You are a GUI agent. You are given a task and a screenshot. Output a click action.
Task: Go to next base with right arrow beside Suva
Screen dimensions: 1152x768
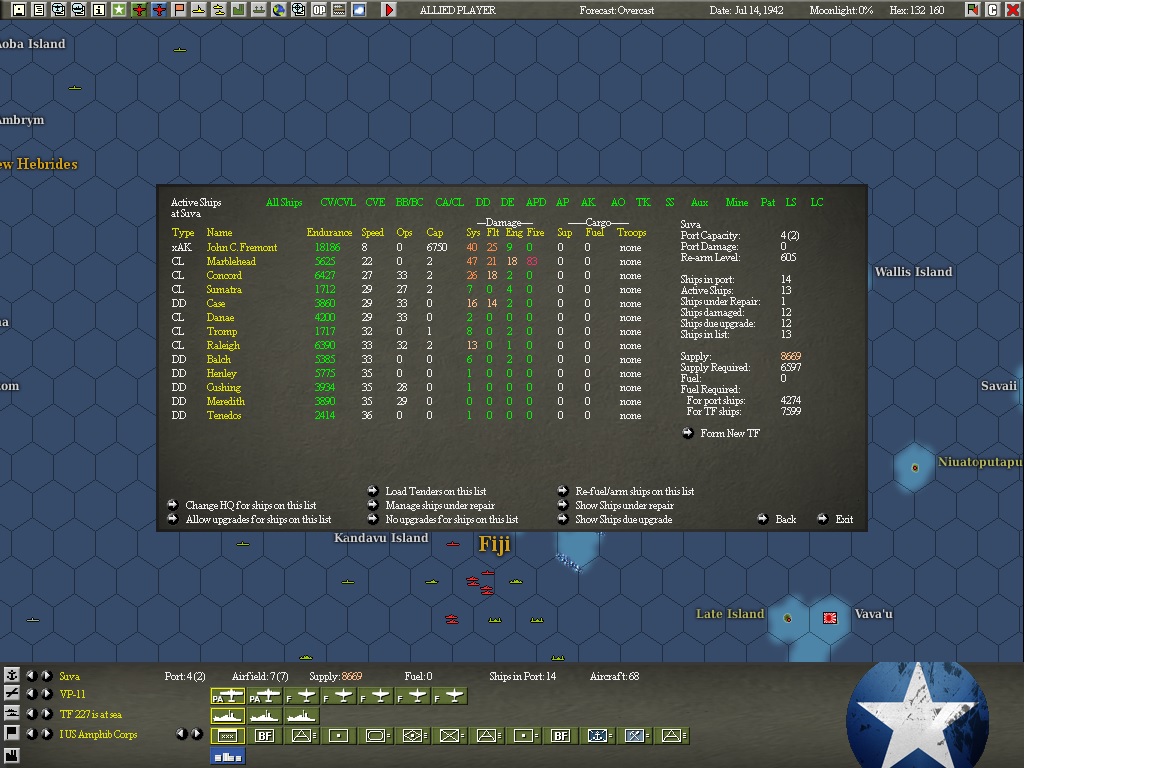pyautogui.click(x=46, y=675)
